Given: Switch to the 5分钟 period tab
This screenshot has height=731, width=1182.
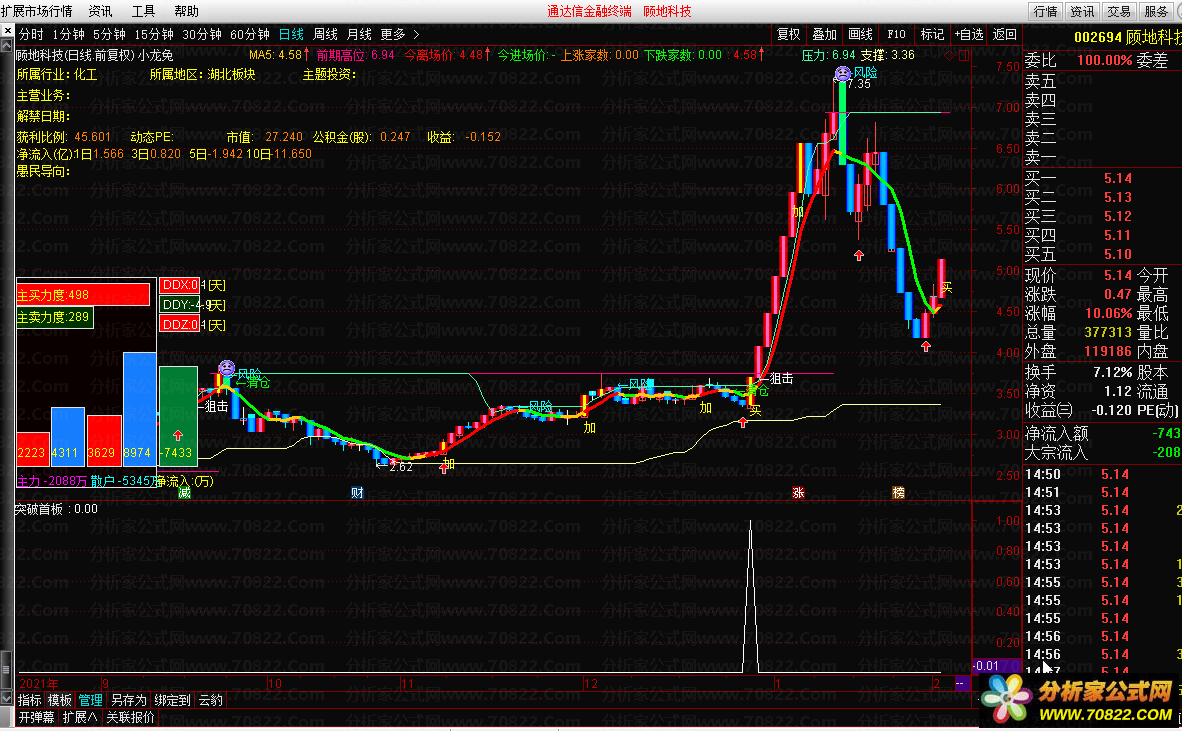Looking at the screenshot, I should click(x=109, y=35).
